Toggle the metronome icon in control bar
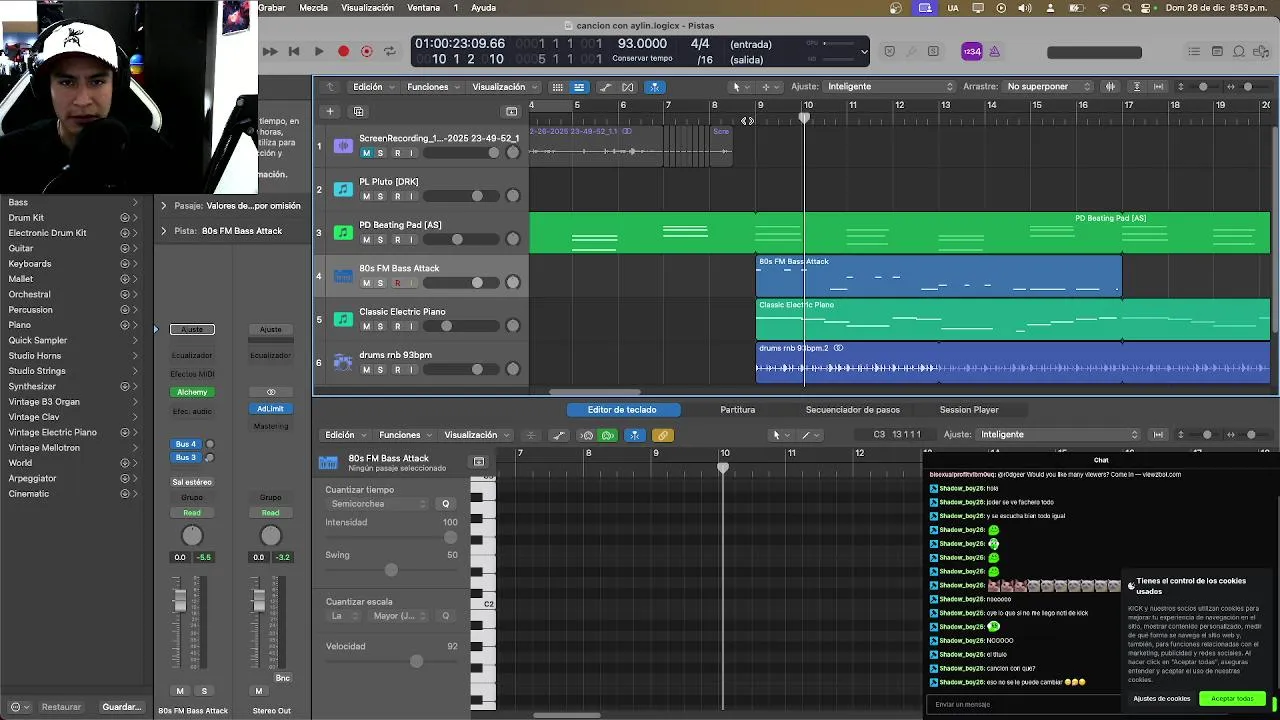This screenshot has height=720, width=1280. (x=994, y=51)
